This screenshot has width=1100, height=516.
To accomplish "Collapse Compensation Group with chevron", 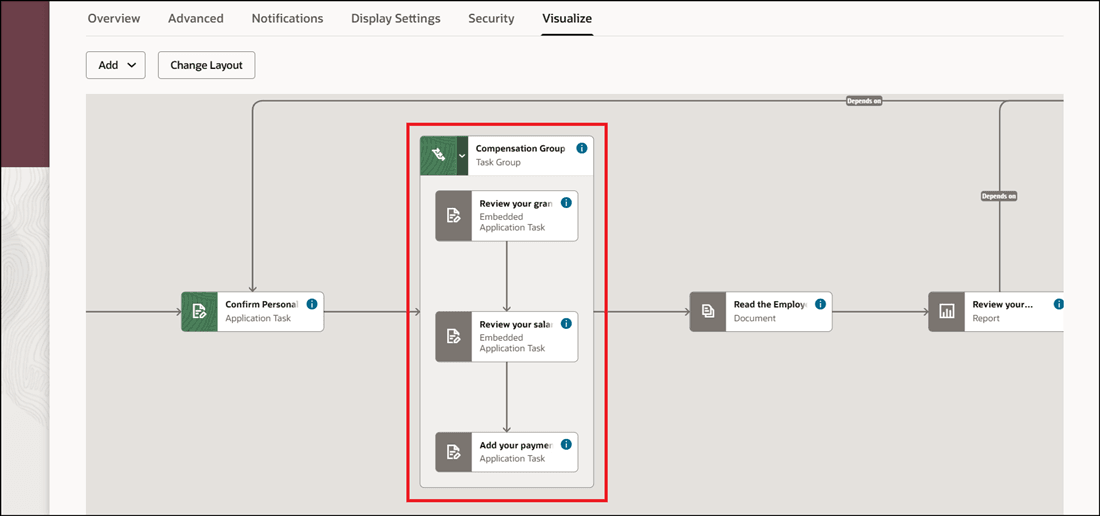I will coord(462,156).
